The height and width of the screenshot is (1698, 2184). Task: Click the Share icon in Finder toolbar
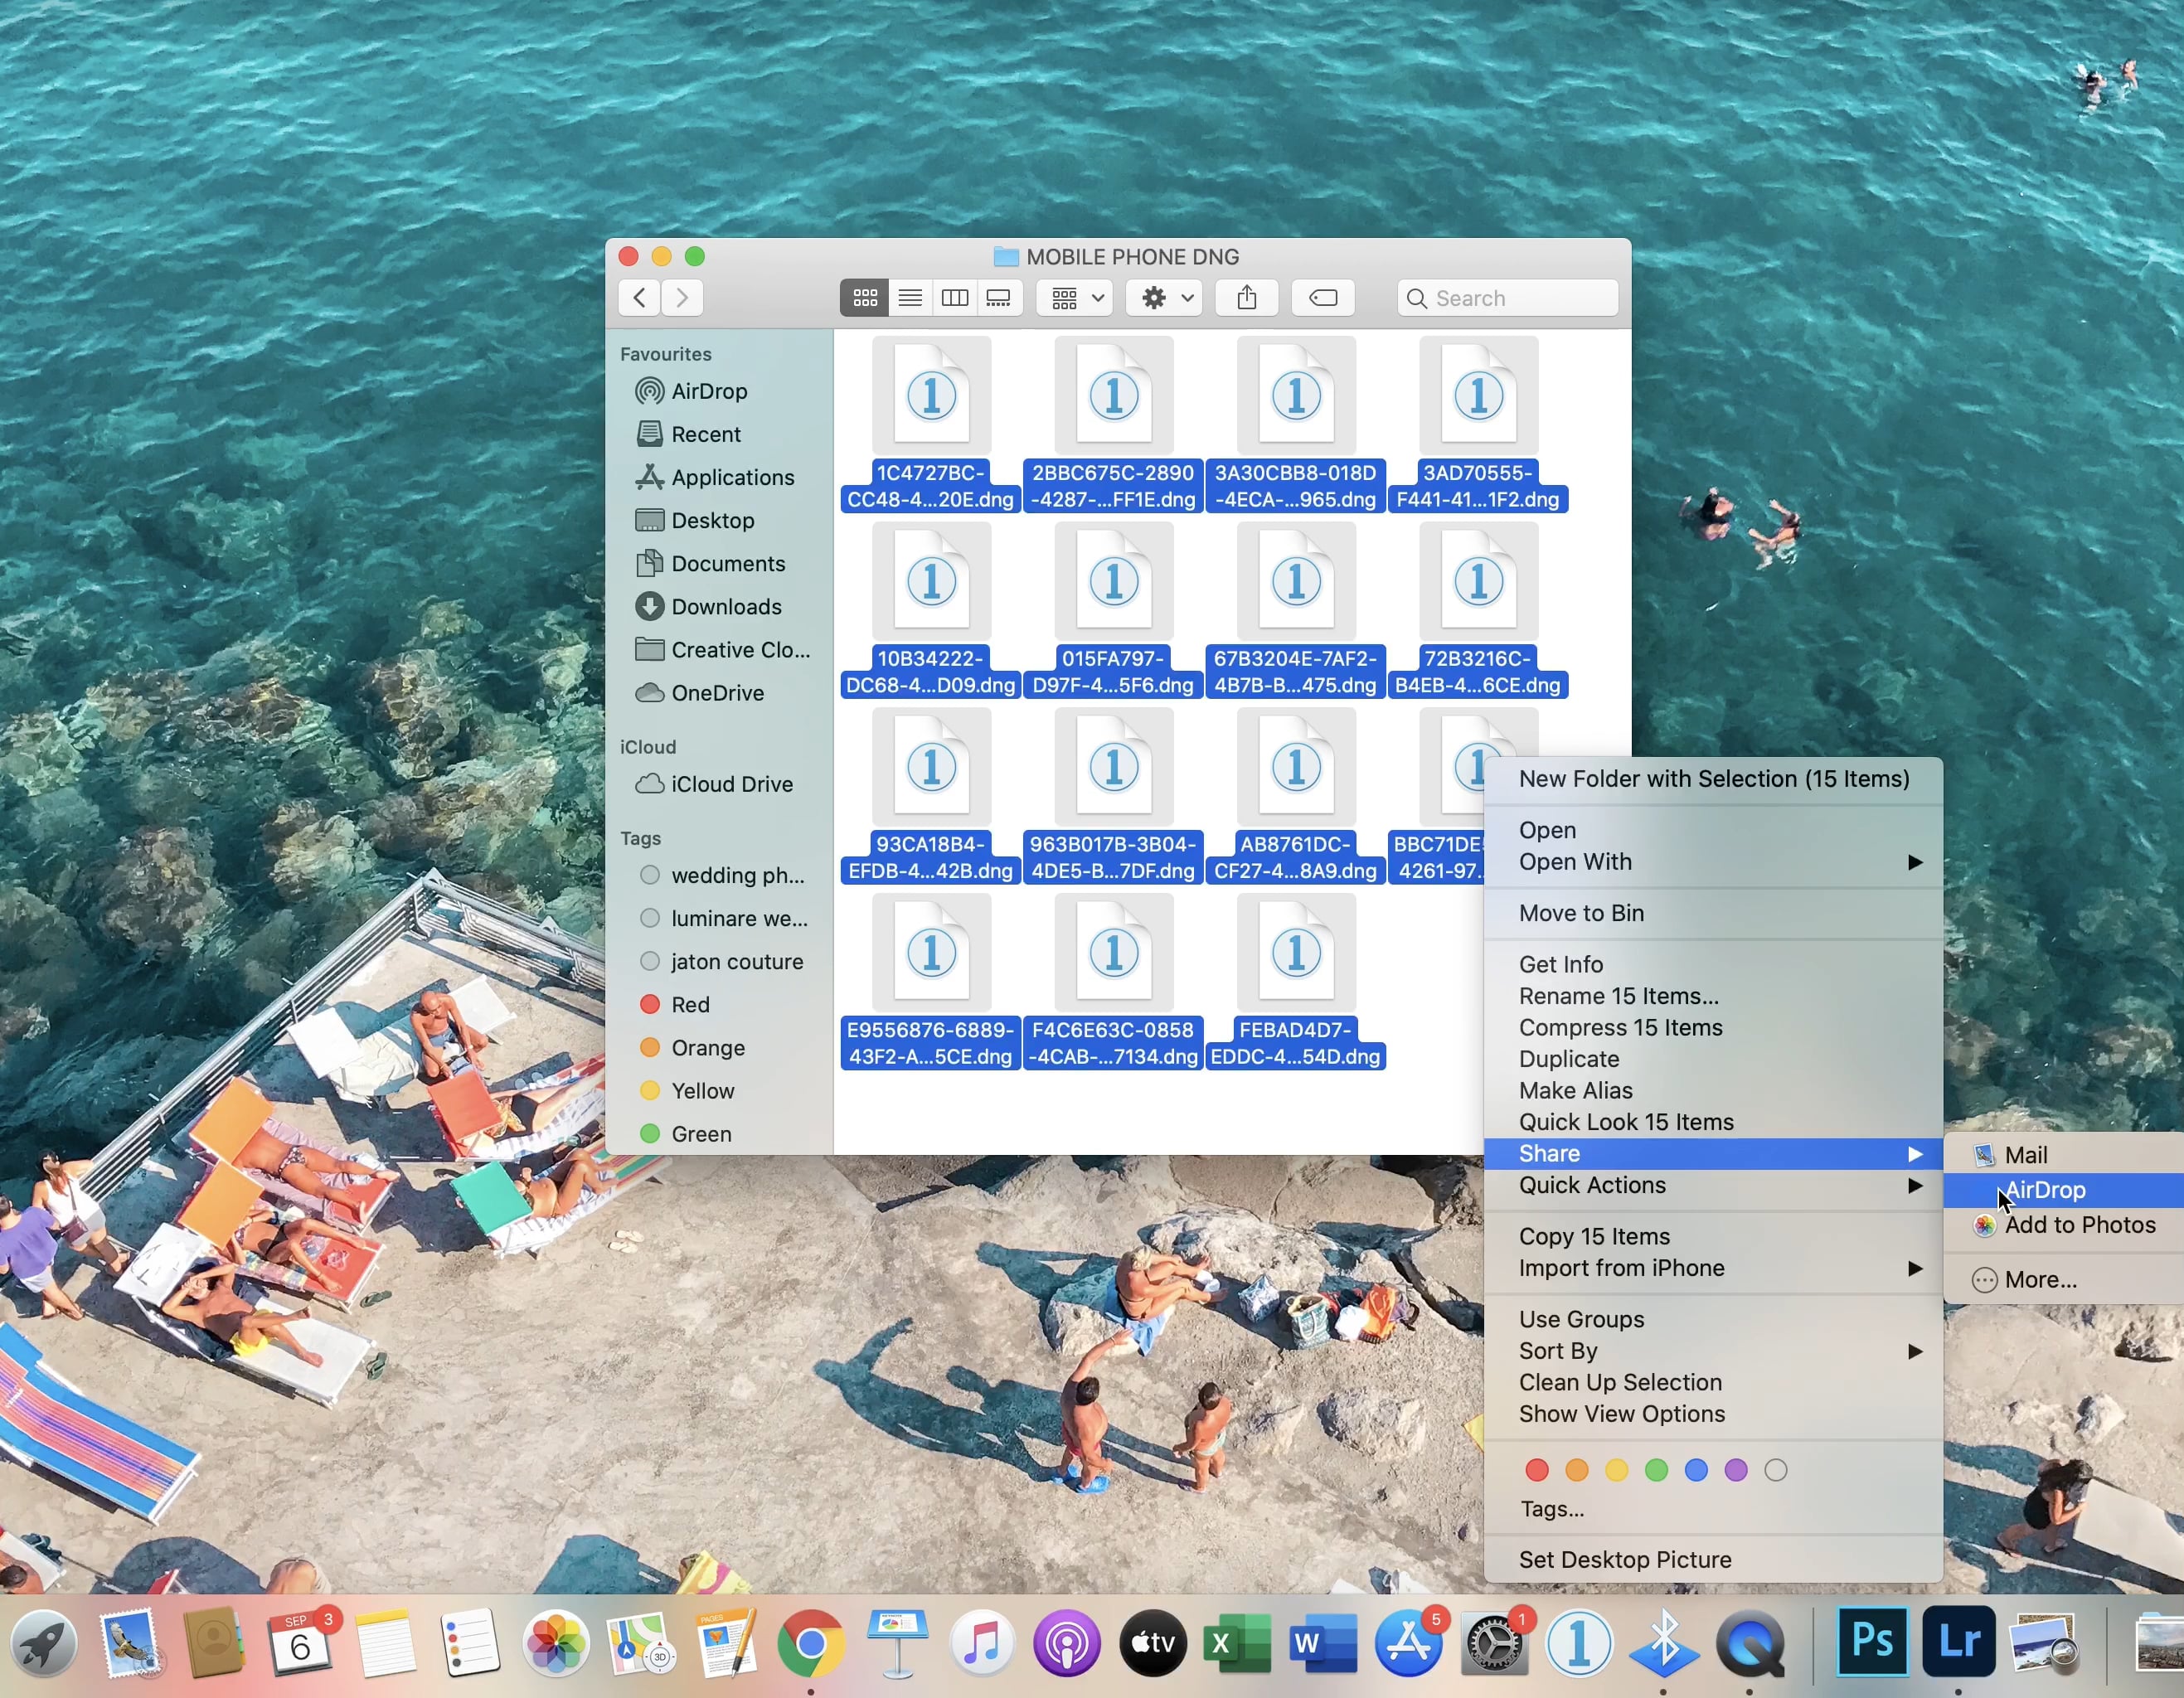1246,298
